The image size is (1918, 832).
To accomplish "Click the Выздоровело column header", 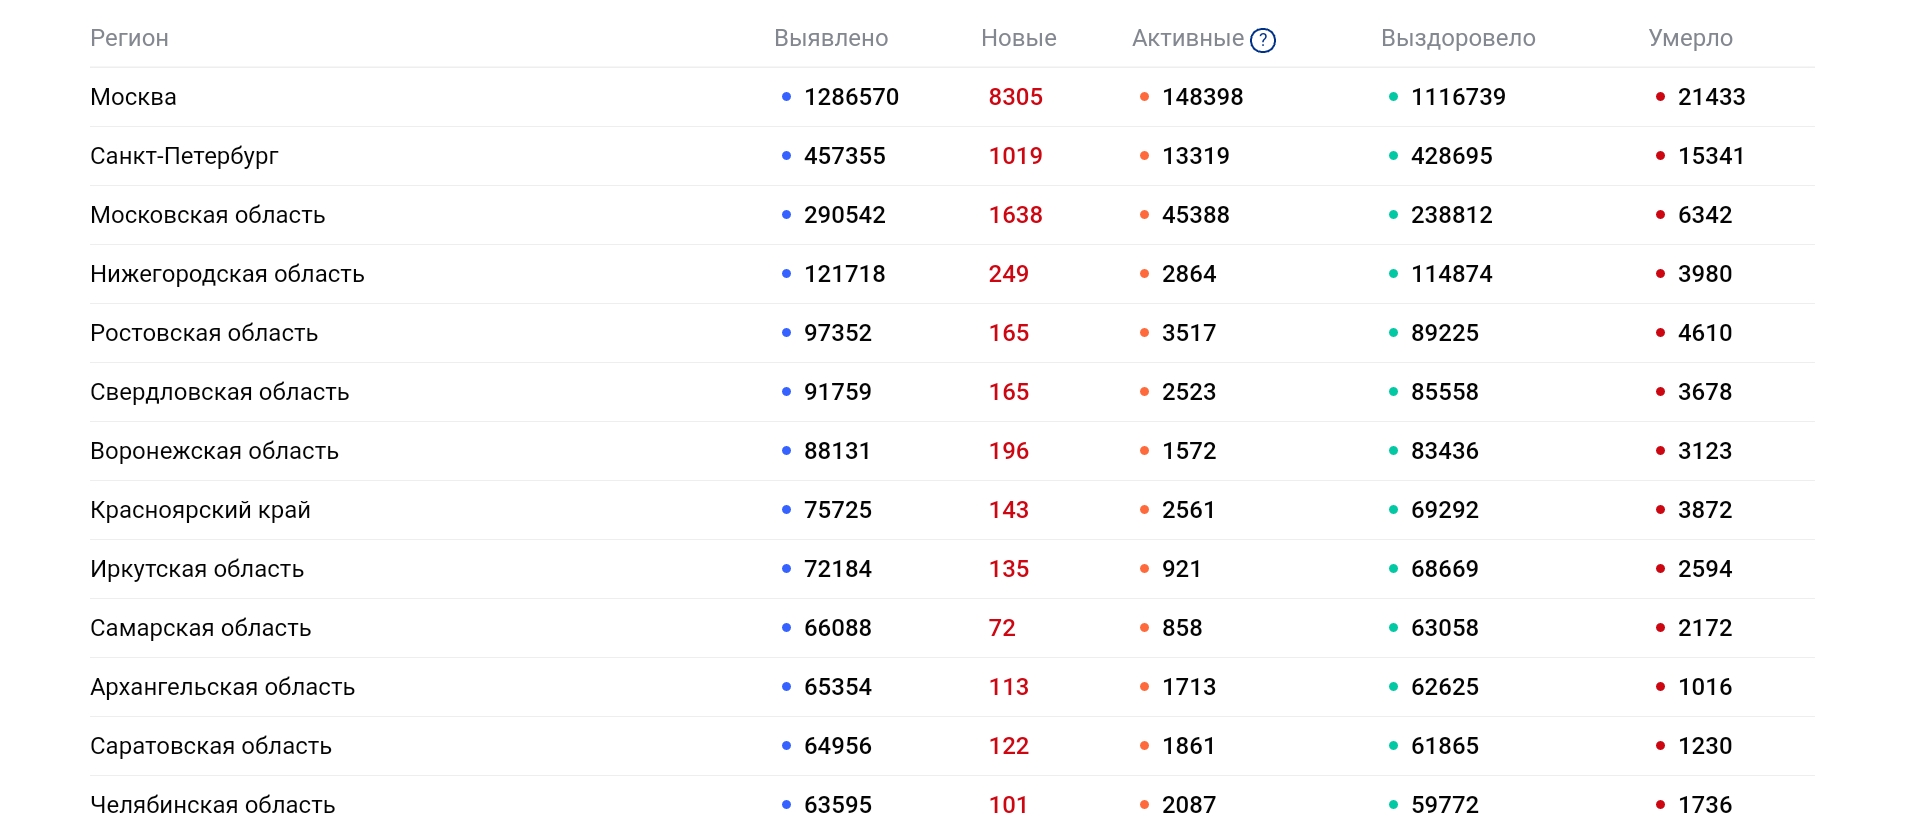I will pyautogui.click(x=1457, y=38).
